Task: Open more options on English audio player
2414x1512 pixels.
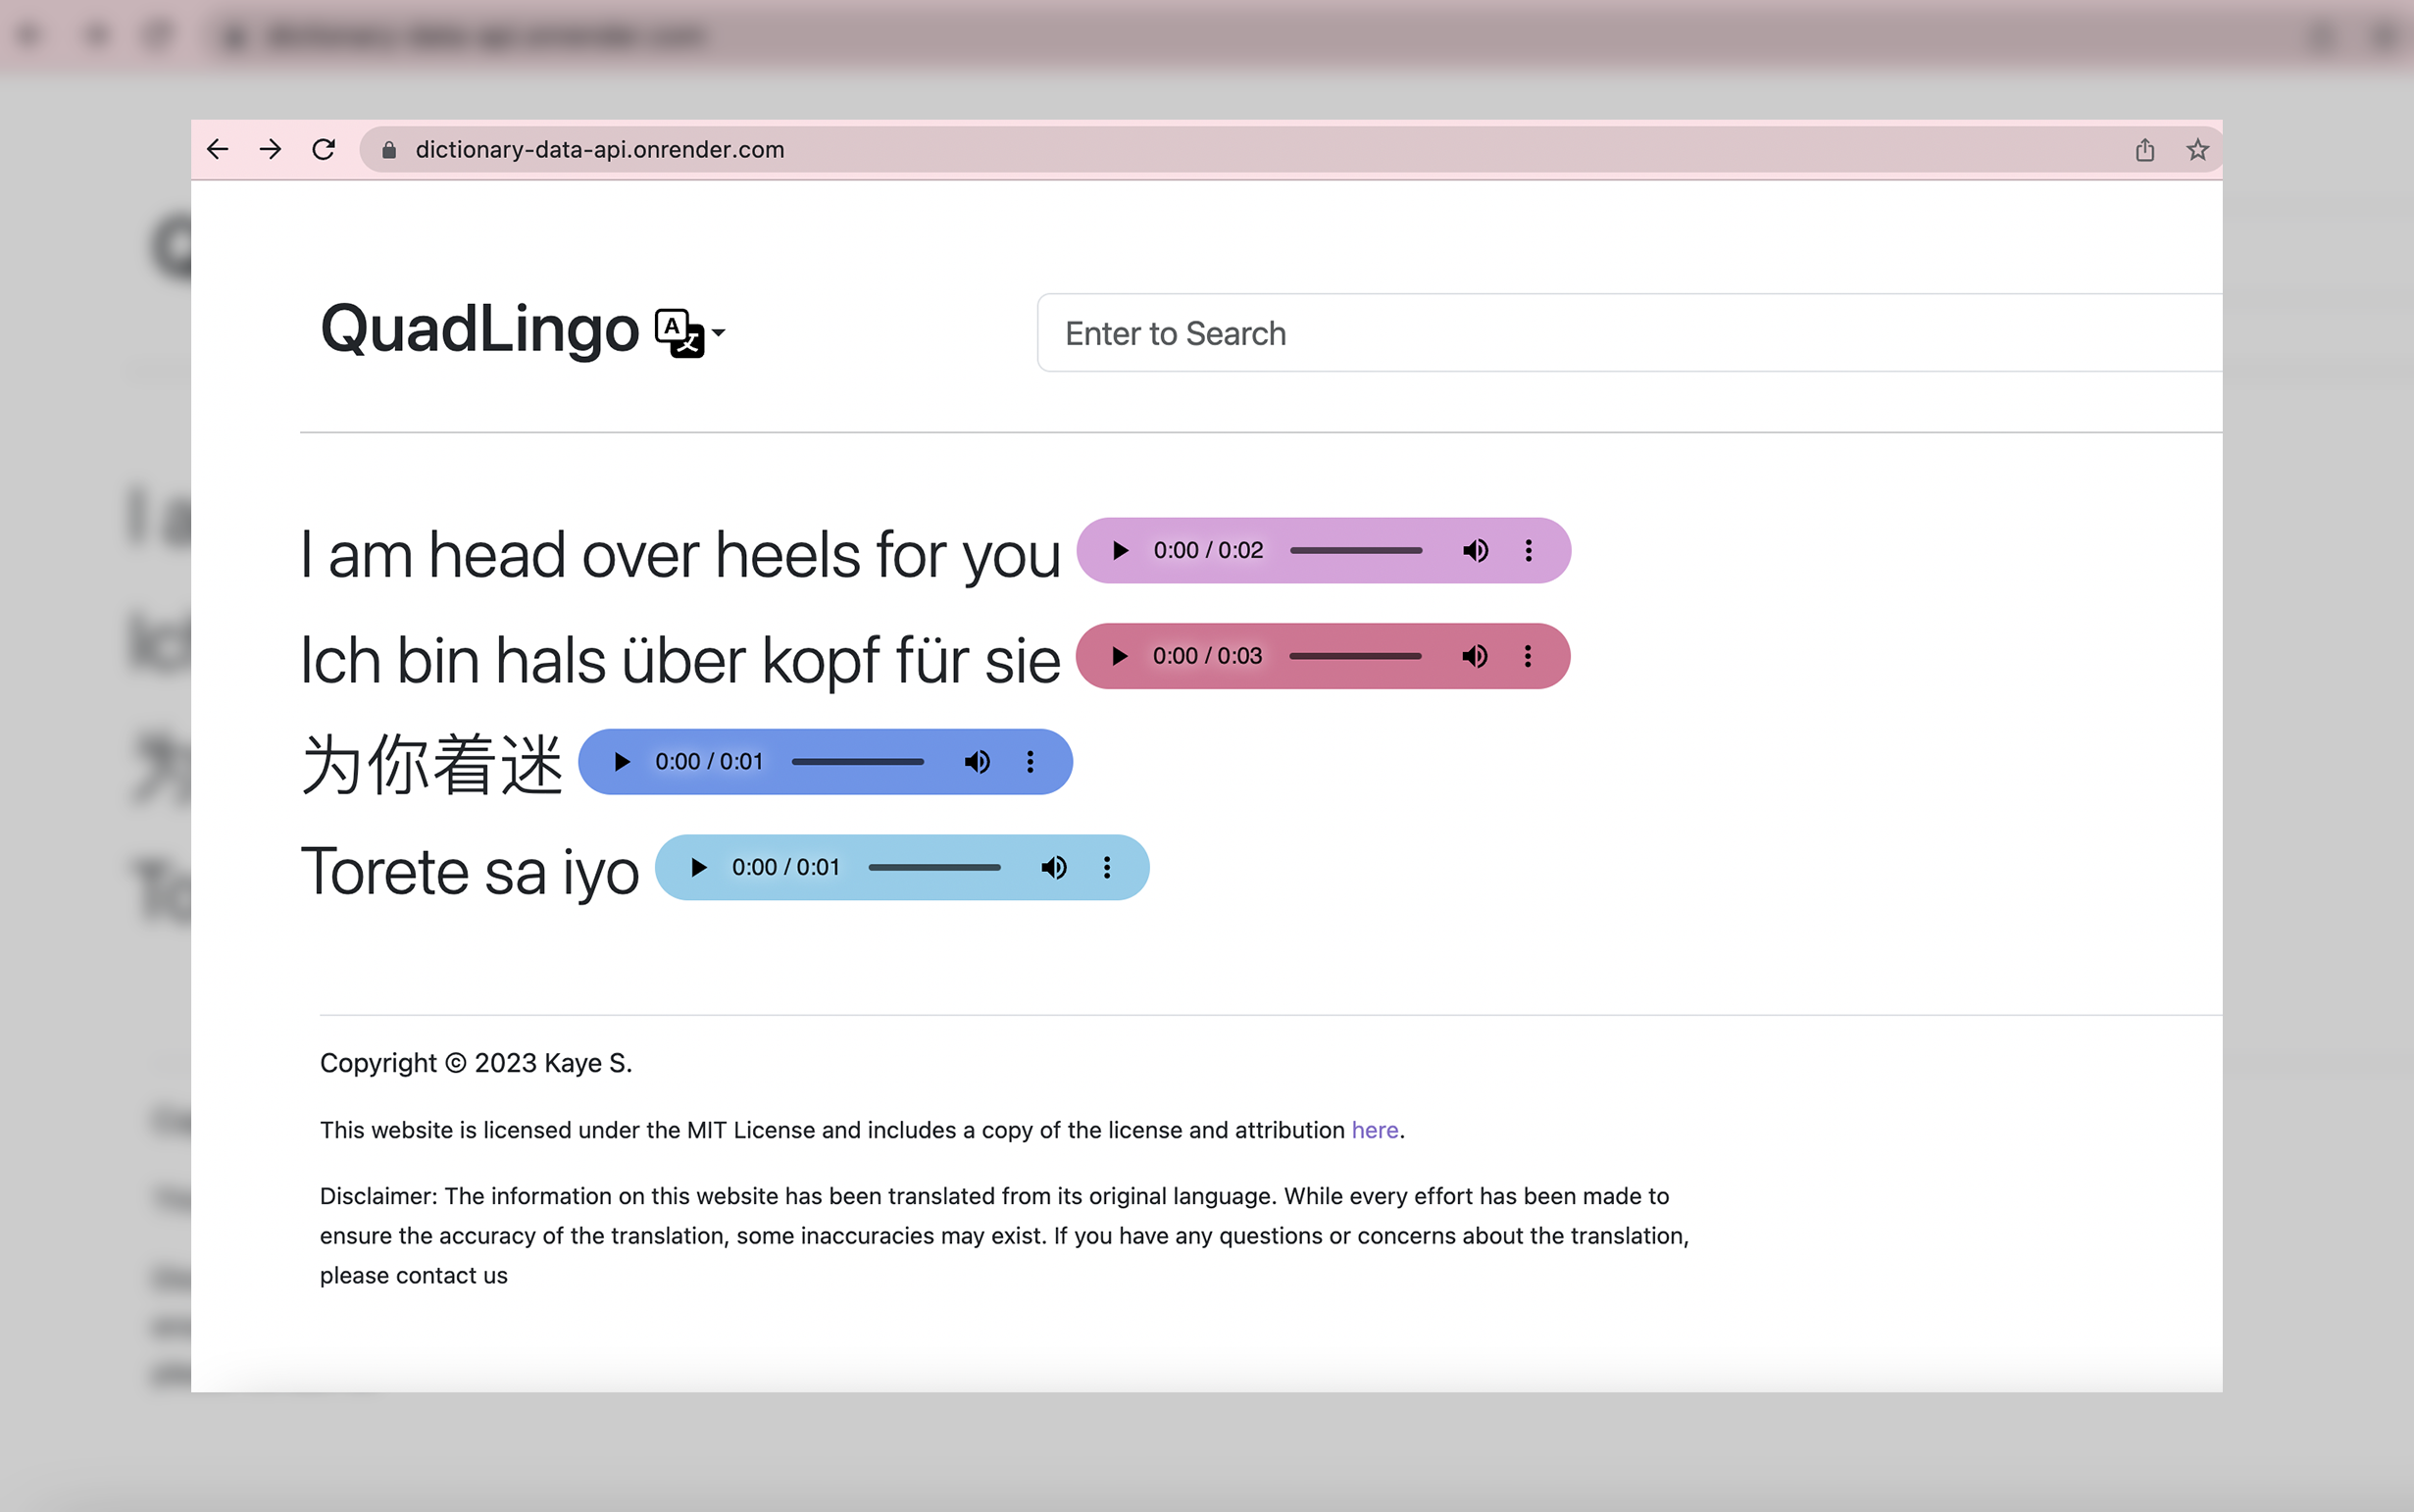Action: (x=1528, y=551)
